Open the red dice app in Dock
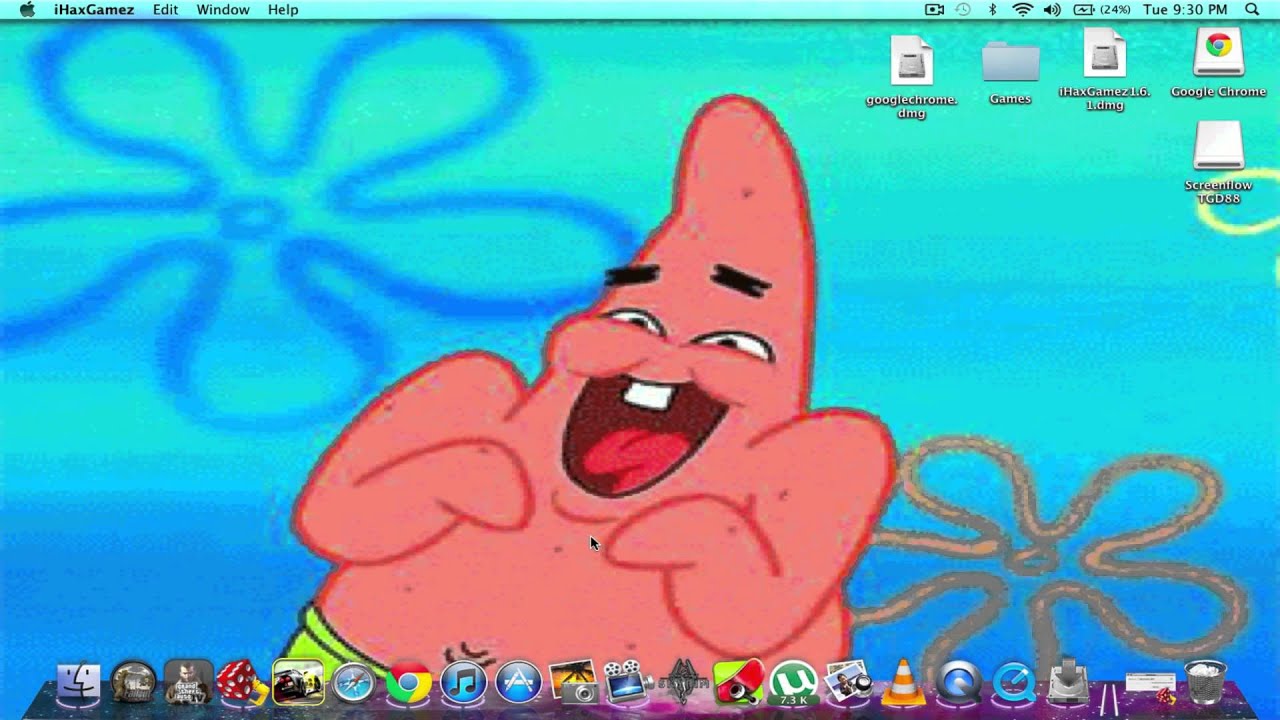 (242, 683)
